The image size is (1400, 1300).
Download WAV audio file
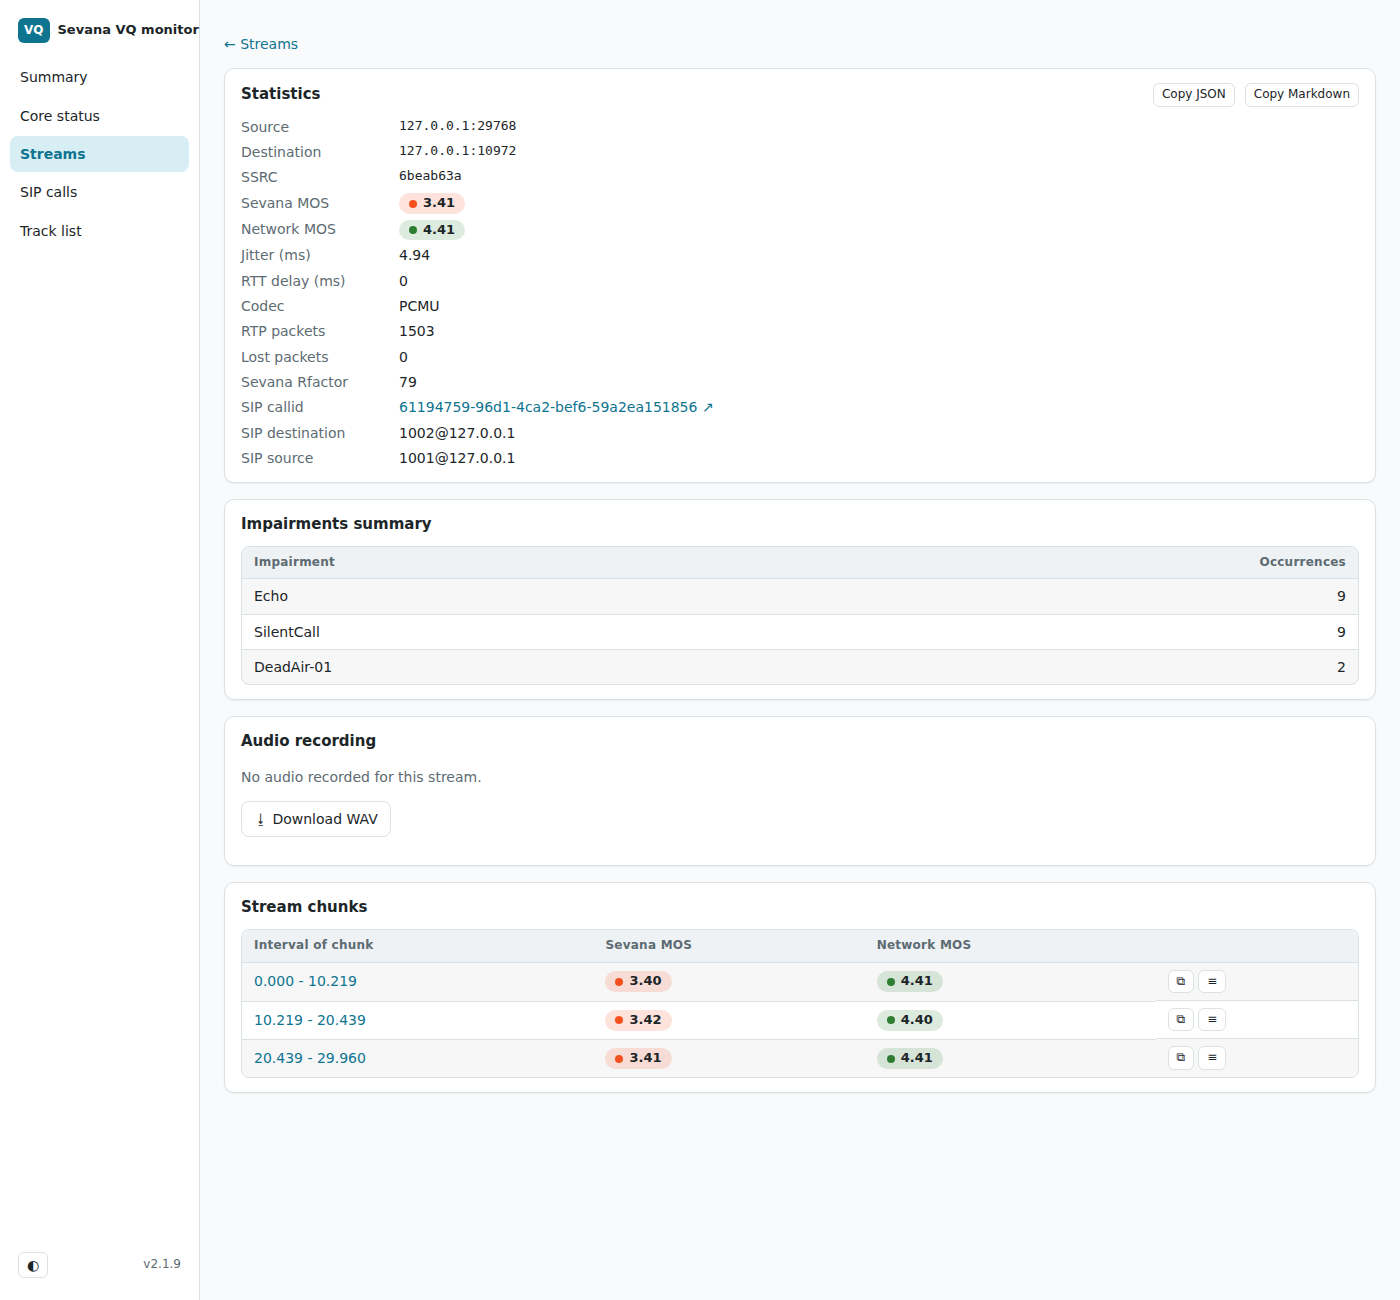(316, 819)
